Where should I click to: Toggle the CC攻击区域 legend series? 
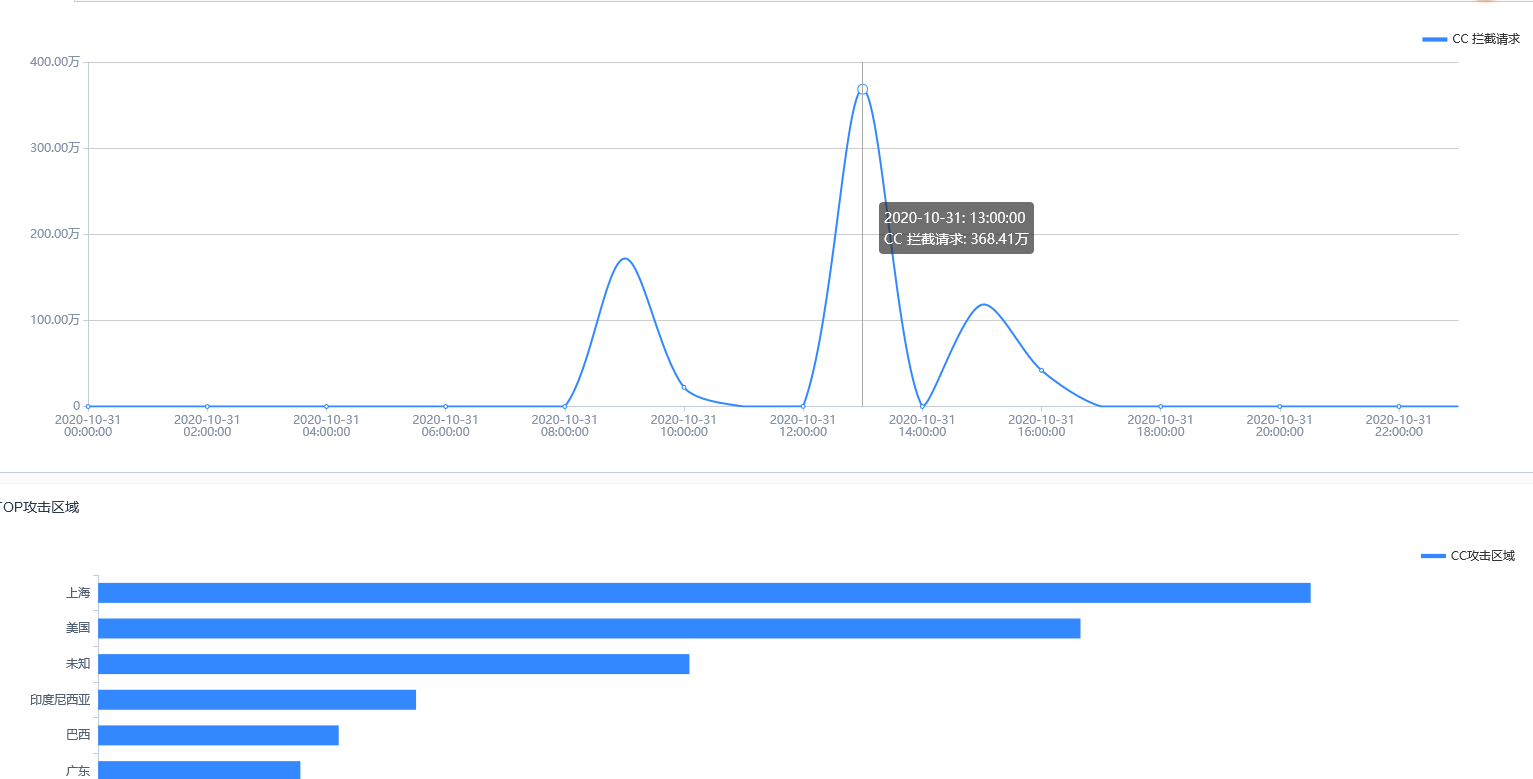[x=1468, y=556]
